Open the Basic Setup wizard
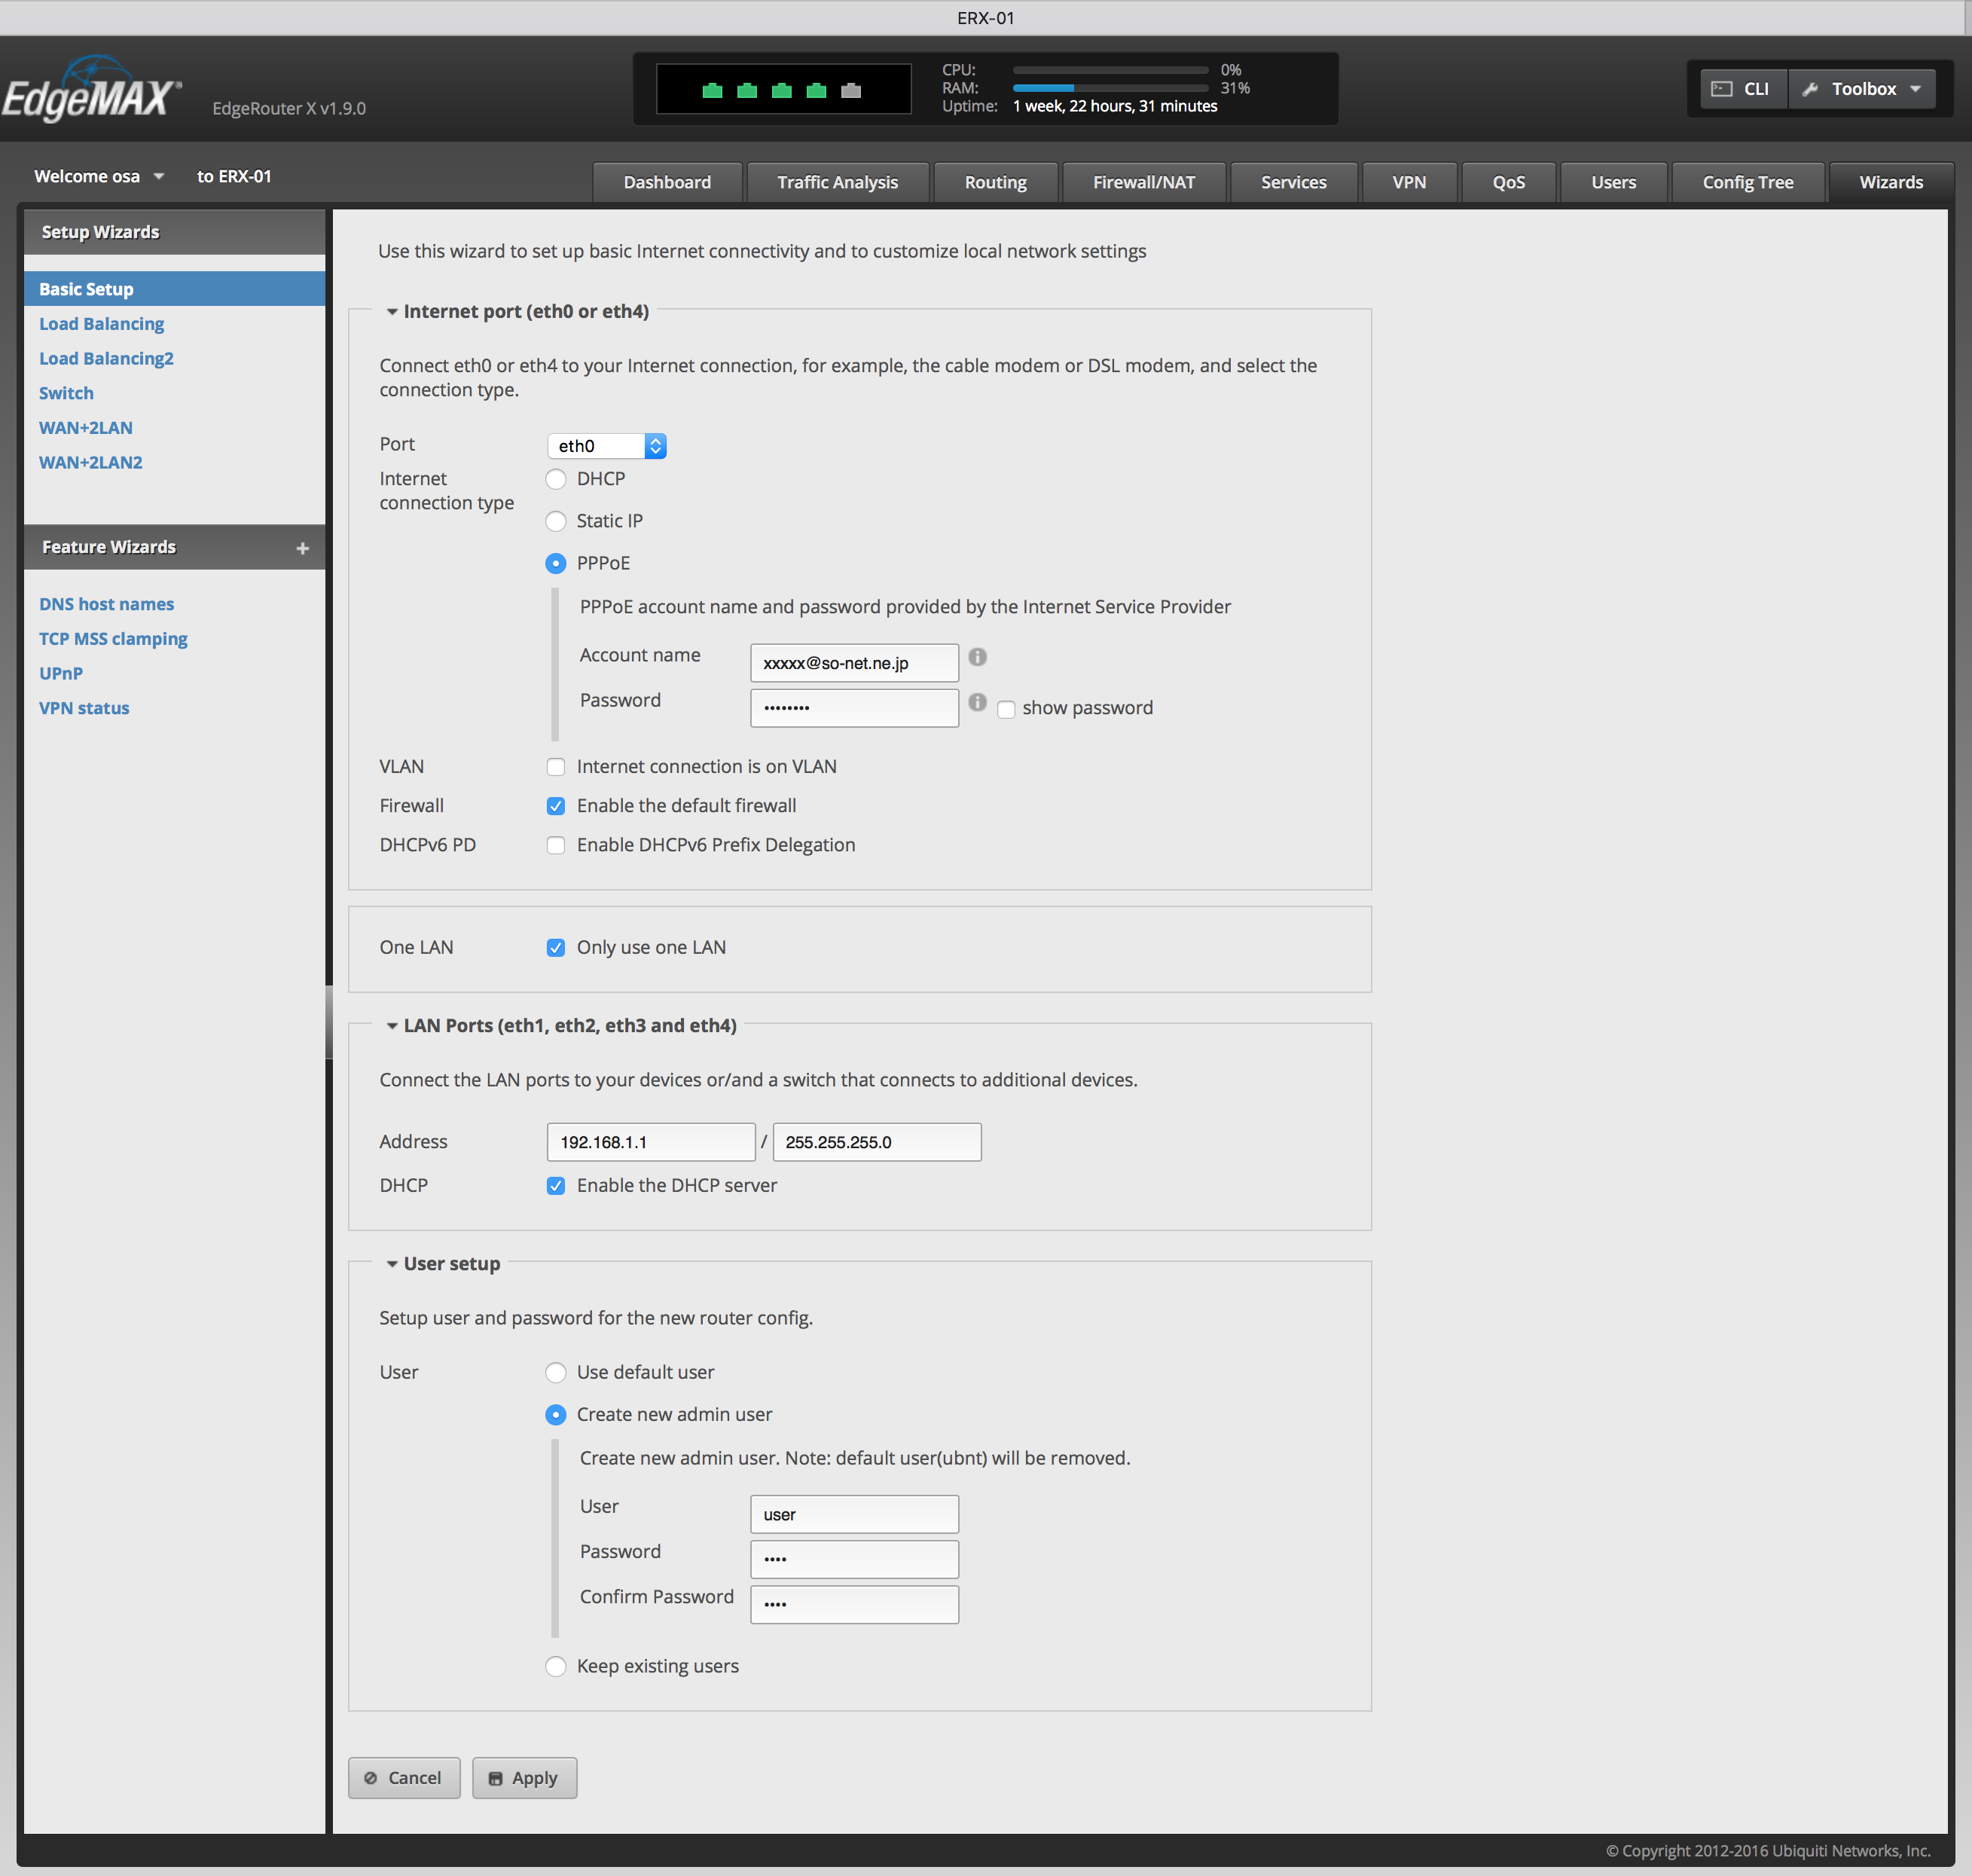The width and height of the screenshot is (1972, 1876). point(174,289)
